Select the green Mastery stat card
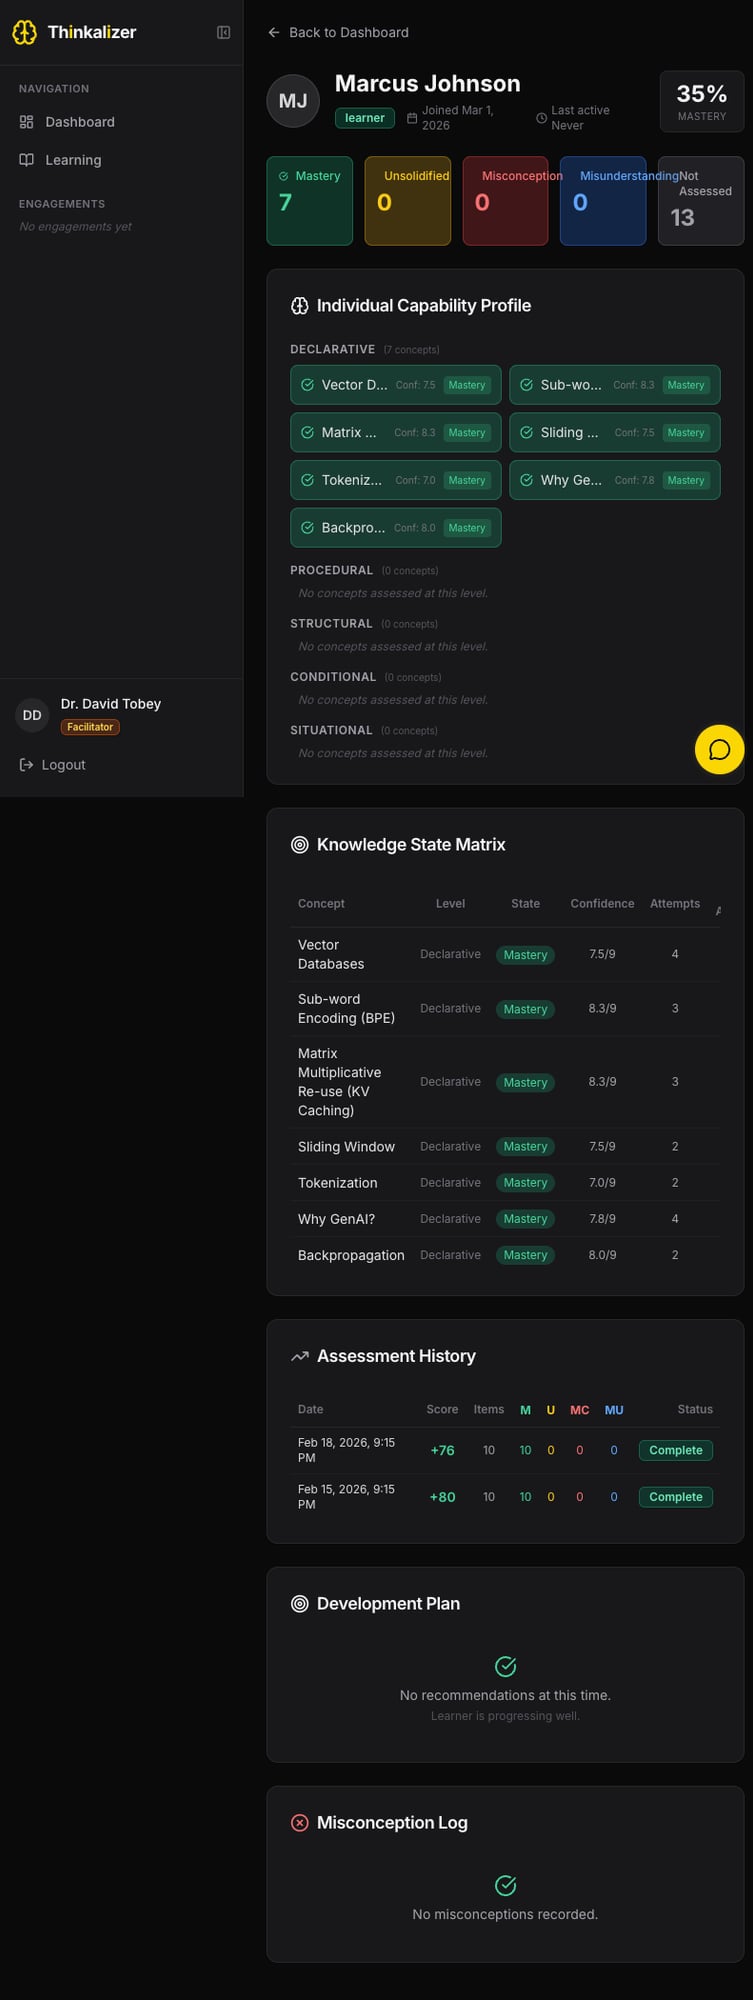The width and height of the screenshot is (753, 2000). pyautogui.click(x=309, y=200)
